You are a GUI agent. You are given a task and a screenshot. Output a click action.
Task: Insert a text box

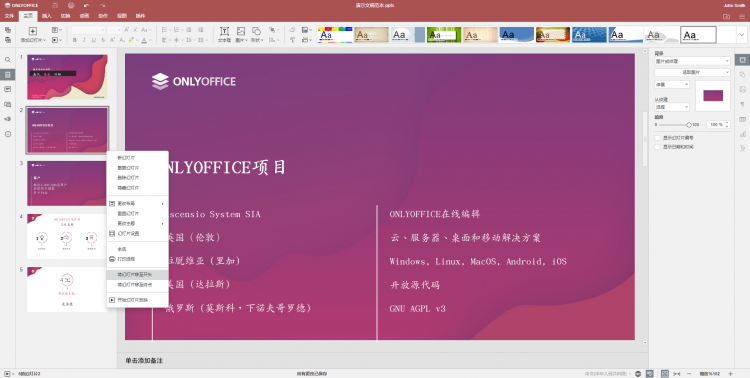224,34
